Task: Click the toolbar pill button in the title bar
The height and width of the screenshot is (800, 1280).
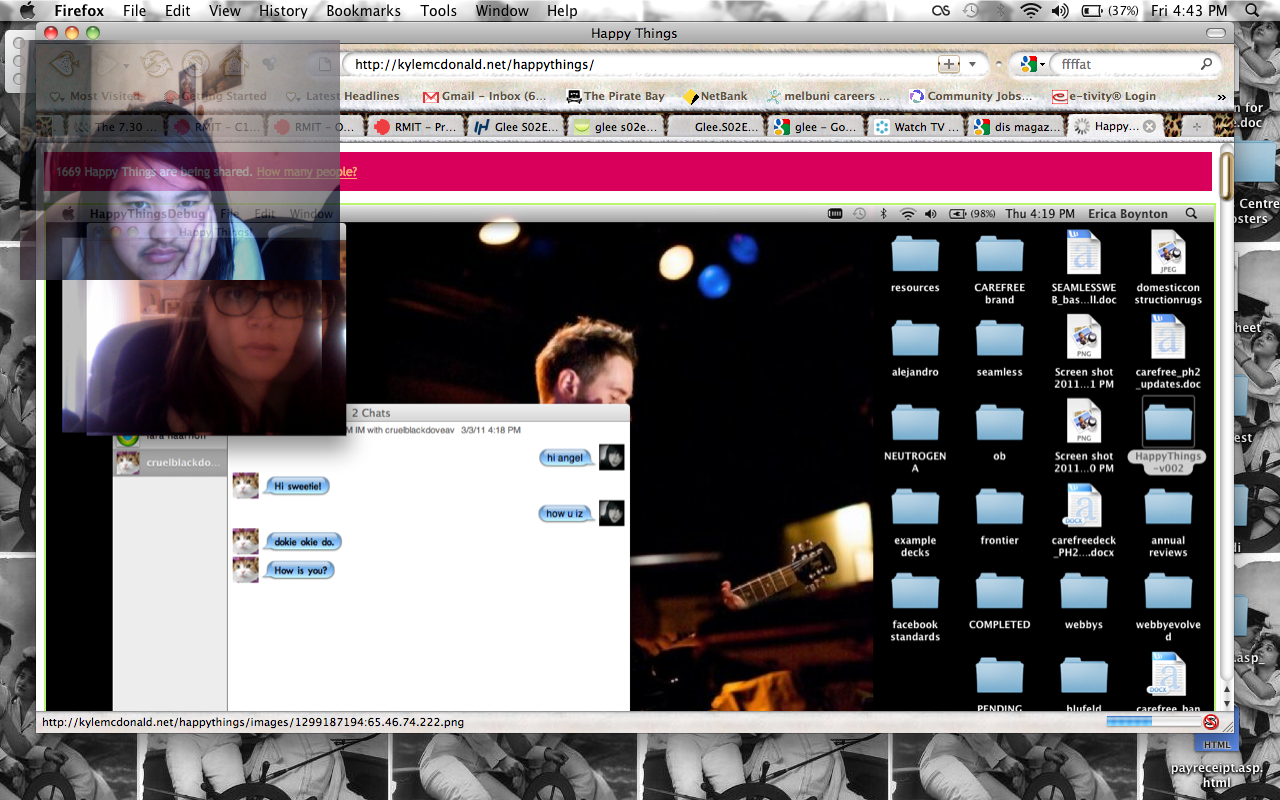Action: pos(1216,33)
